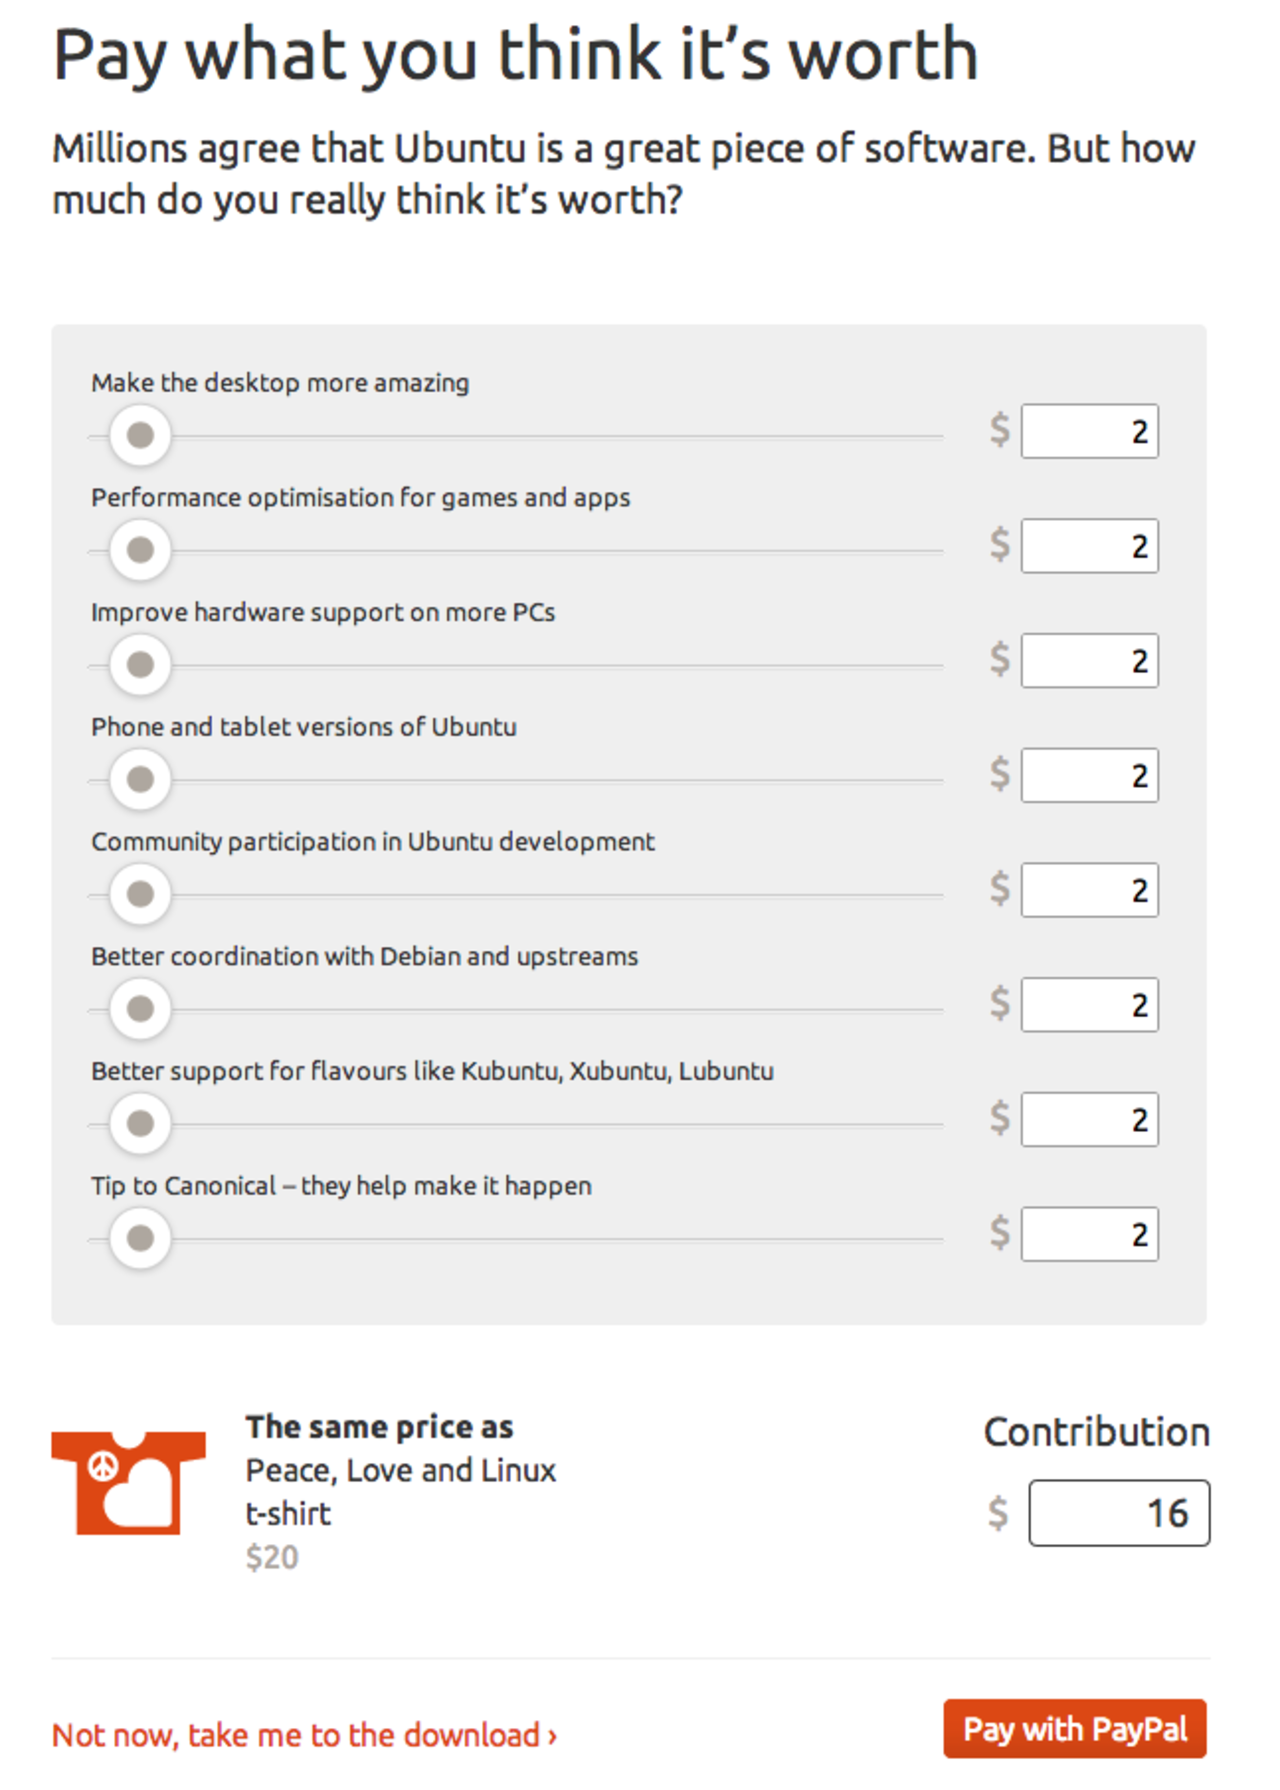Screen dimensions: 1280x1790
Task: Focus the Tip to Canonical amount field
Action: click(x=1089, y=1234)
